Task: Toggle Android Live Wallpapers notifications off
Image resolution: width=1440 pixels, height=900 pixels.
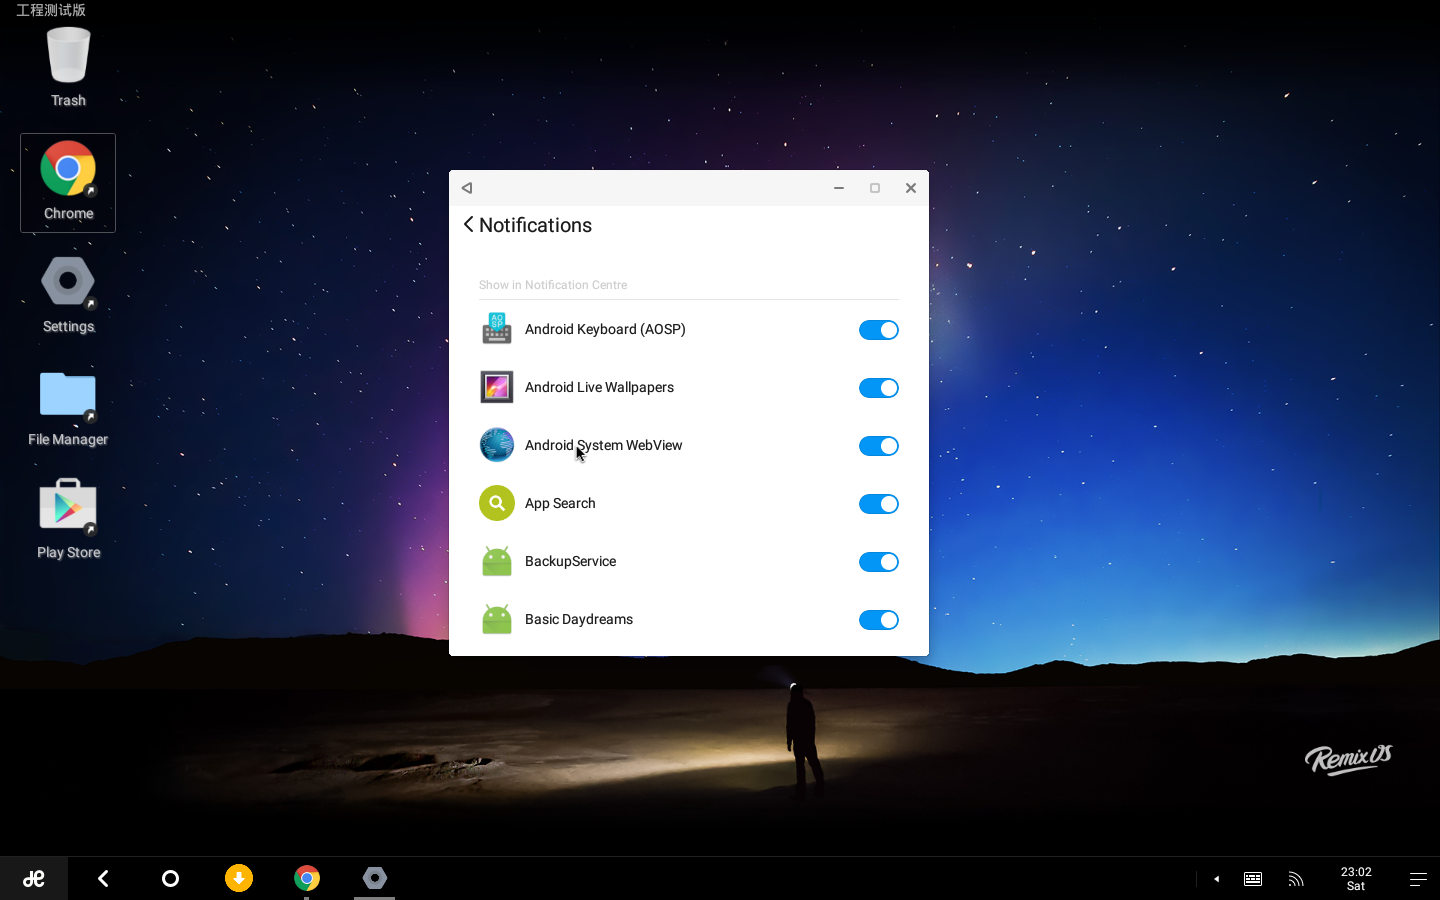Action: tap(879, 388)
